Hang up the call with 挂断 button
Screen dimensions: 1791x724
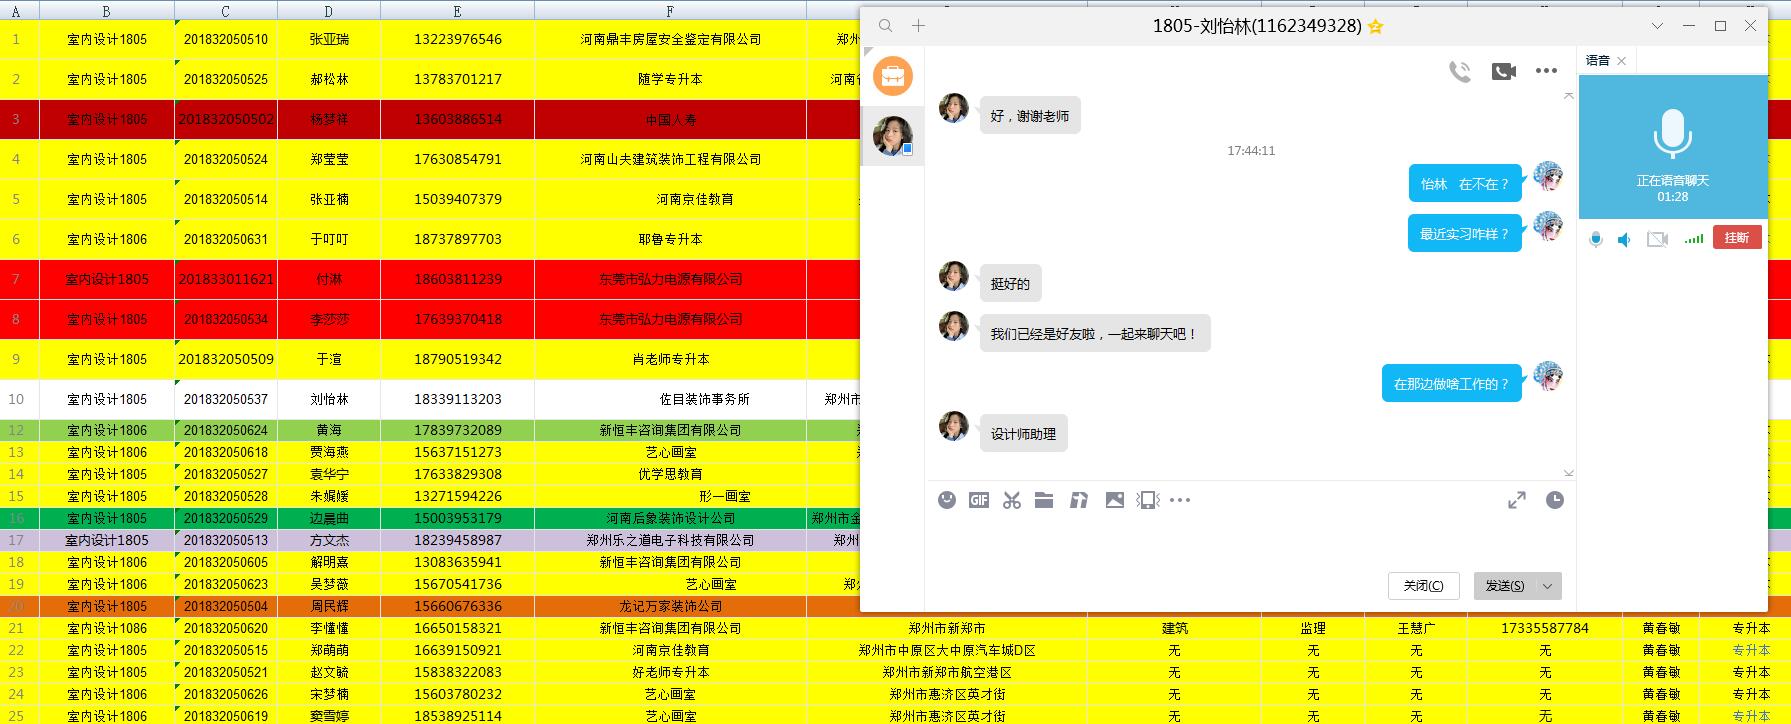1736,238
